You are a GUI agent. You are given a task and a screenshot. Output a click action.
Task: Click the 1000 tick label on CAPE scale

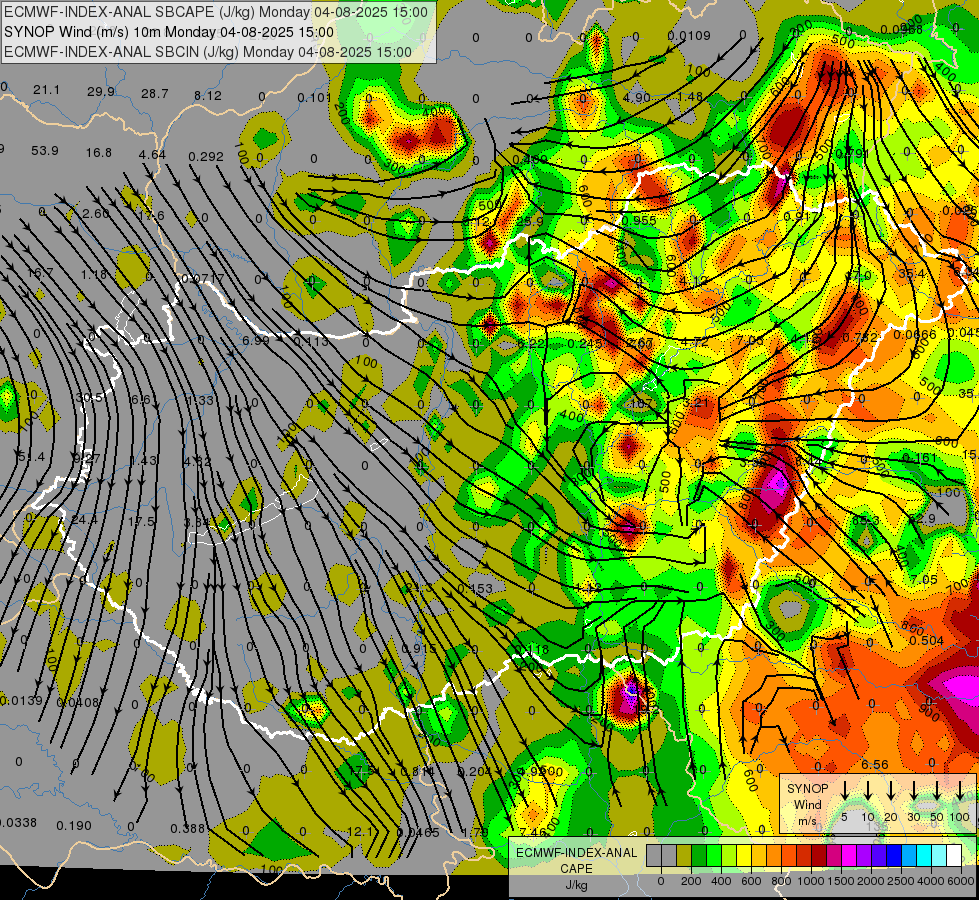coord(811,881)
